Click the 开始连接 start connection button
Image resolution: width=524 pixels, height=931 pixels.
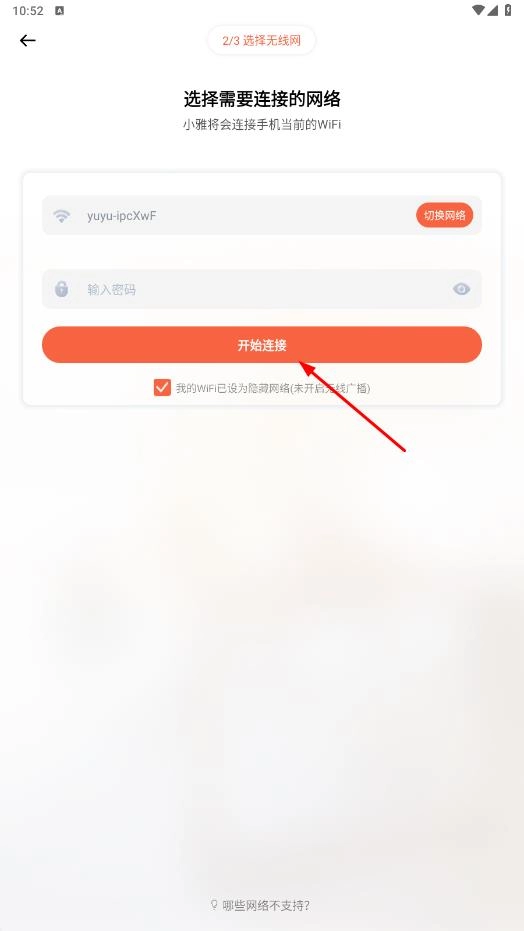262,345
